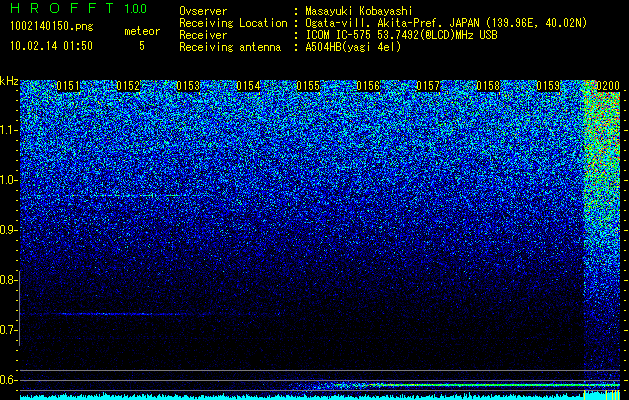
Task: Click the 0153 time marker
Action: coord(188,86)
